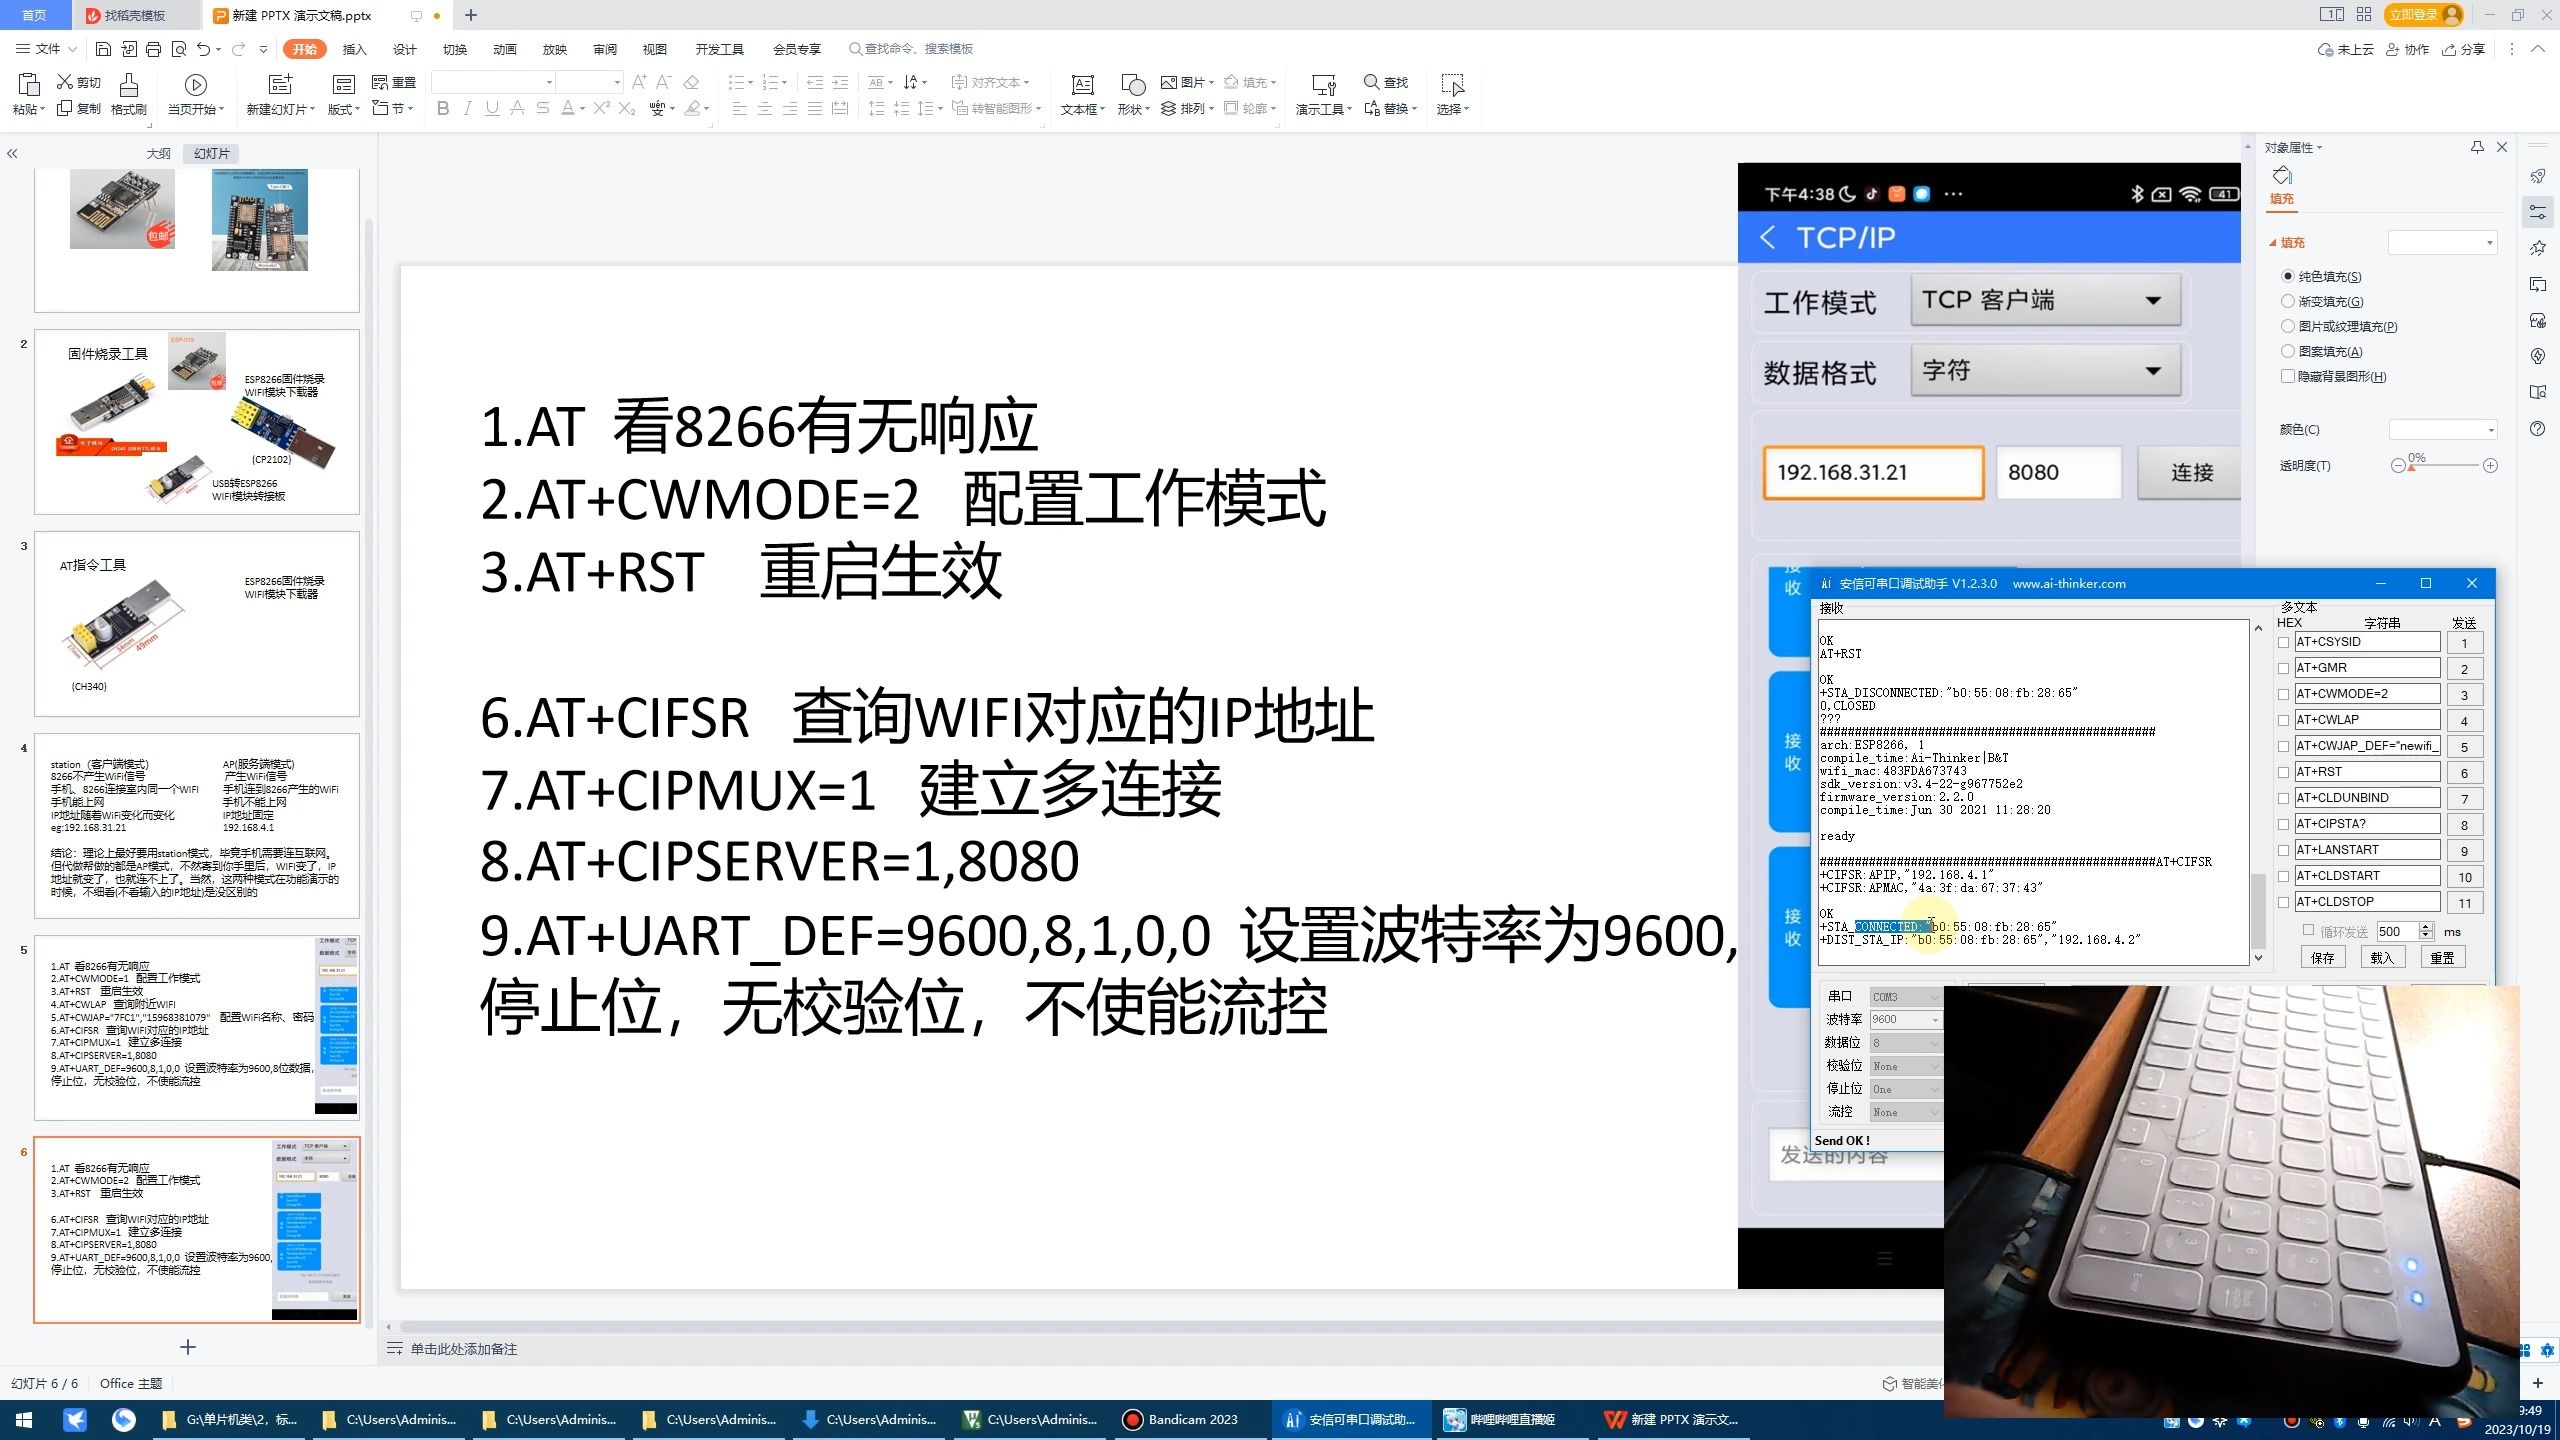
Task: Select picture or texture fill radio button
Action: tap(2287, 326)
